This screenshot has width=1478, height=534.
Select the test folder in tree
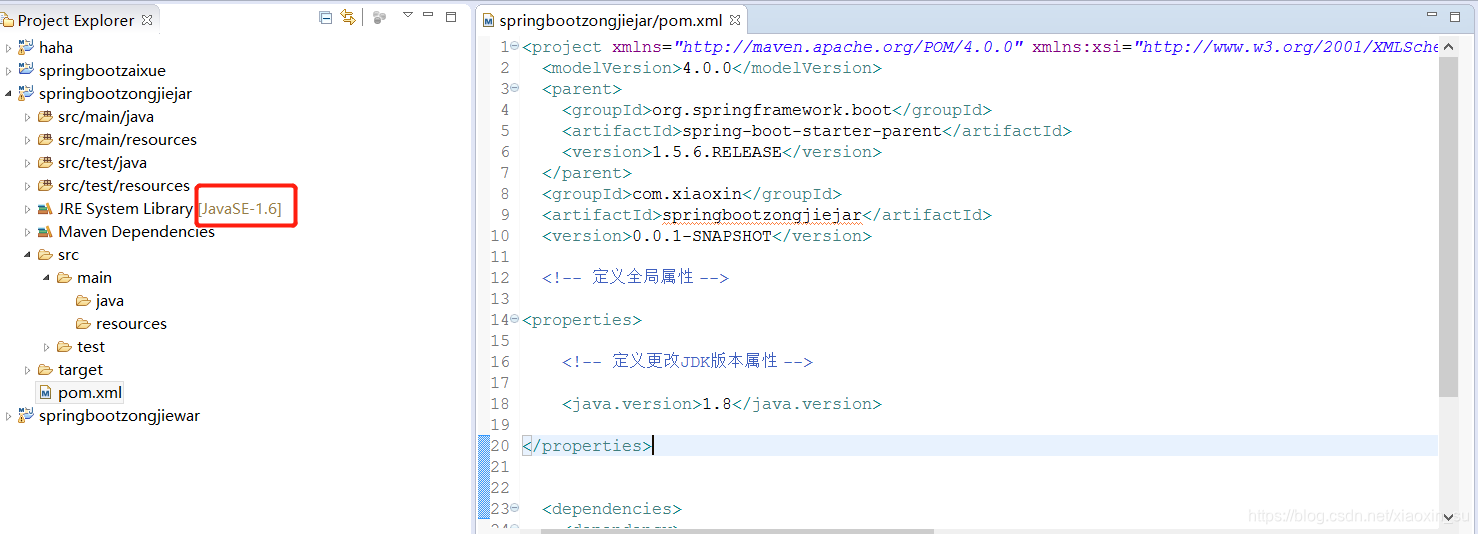tap(81, 346)
